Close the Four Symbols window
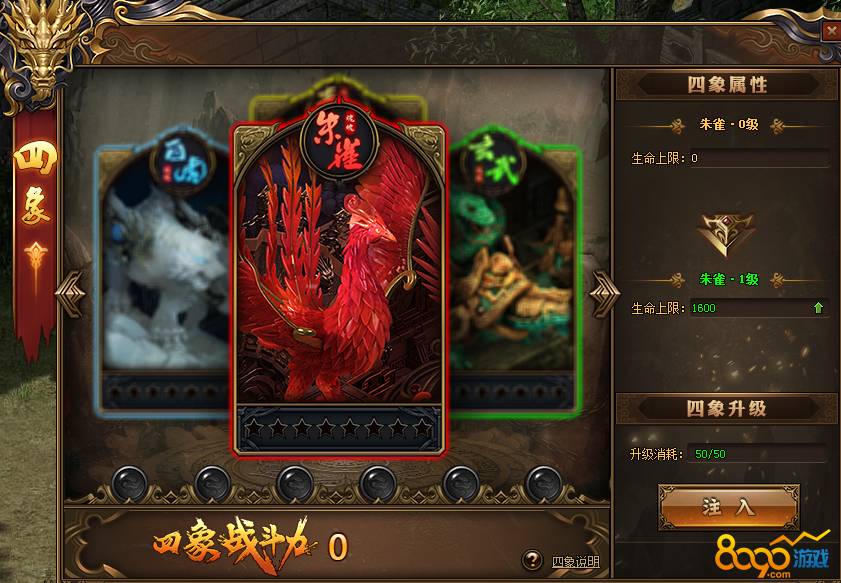Viewport: 841px width, 583px height. 831,31
